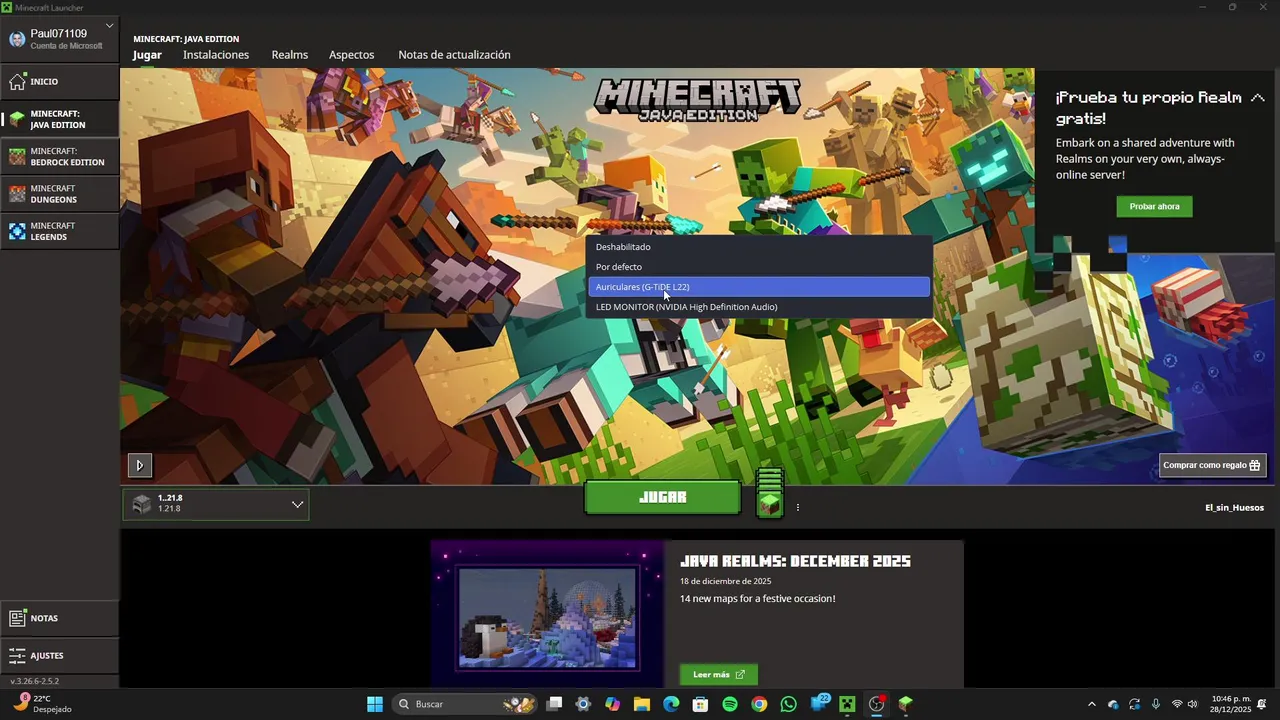Switch to the Instalaciones tab
The width and height of the screenshot is (1280, 720).
tap(216, 55)
